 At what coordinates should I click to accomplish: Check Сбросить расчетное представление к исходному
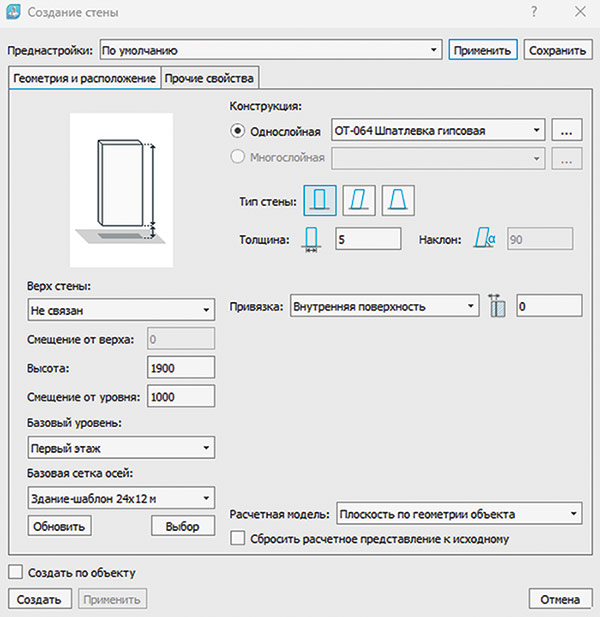coord(238,538)
